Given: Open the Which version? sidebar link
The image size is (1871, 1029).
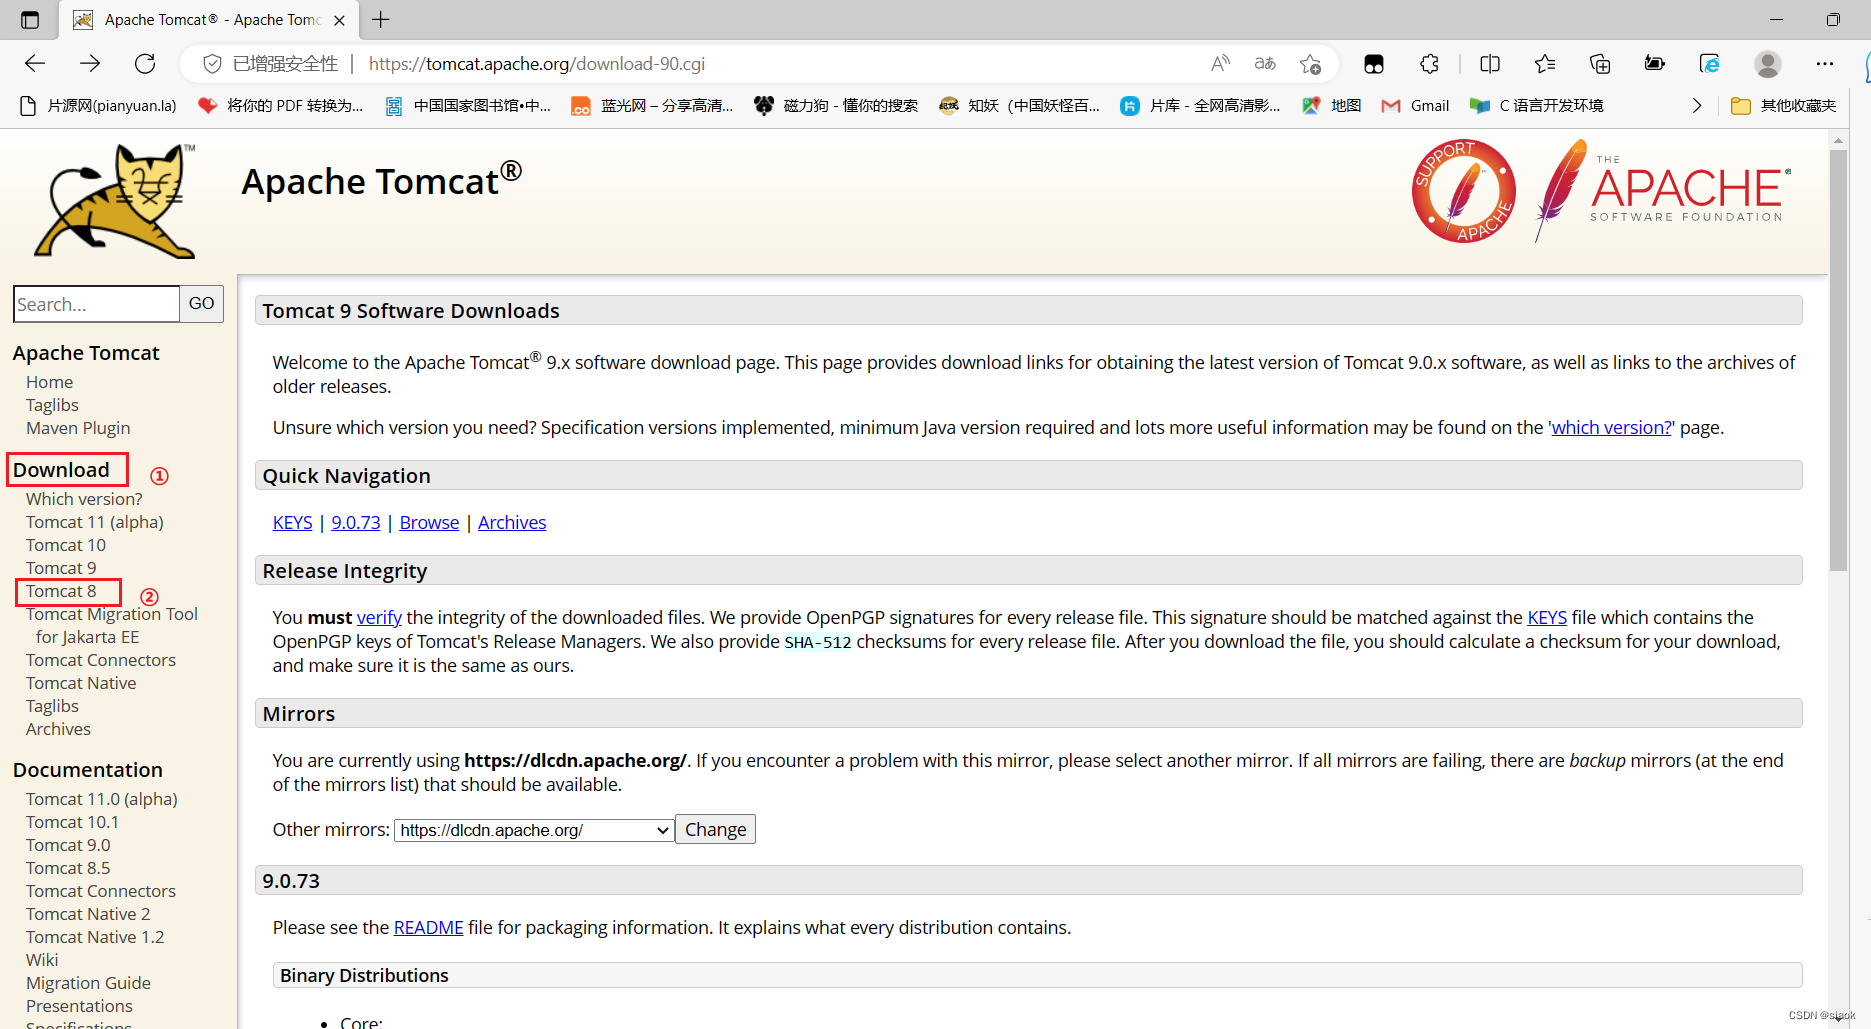Looking at the screenshot, I should (84, 499).
